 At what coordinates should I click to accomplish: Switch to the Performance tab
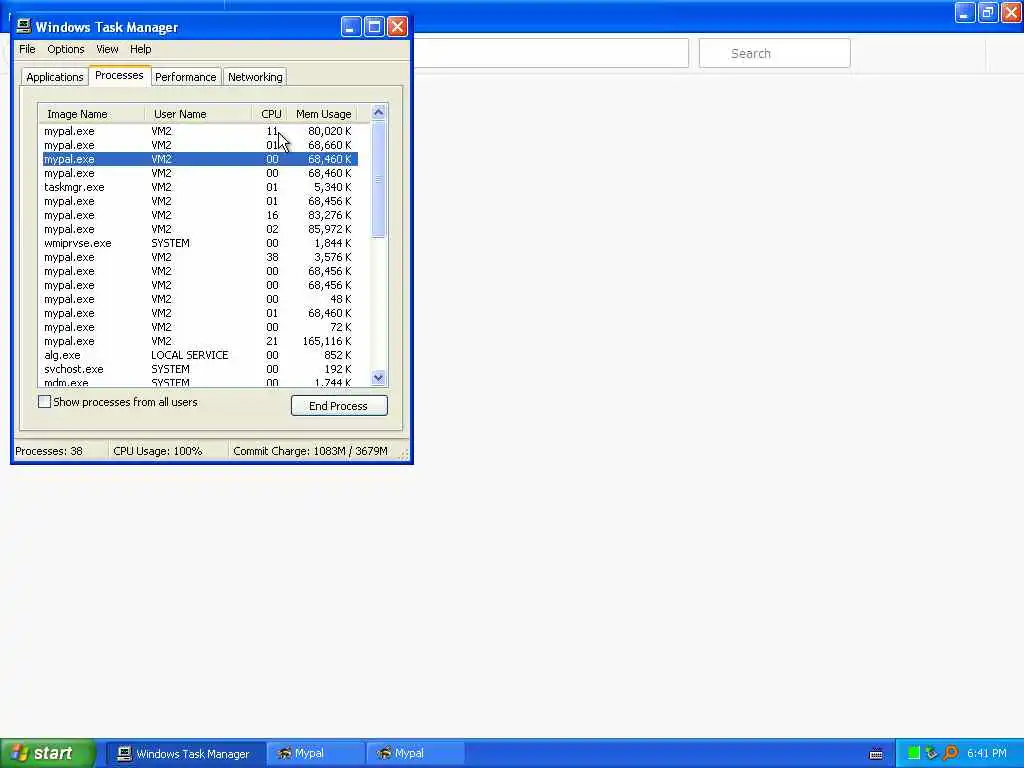tap(185, 77)
